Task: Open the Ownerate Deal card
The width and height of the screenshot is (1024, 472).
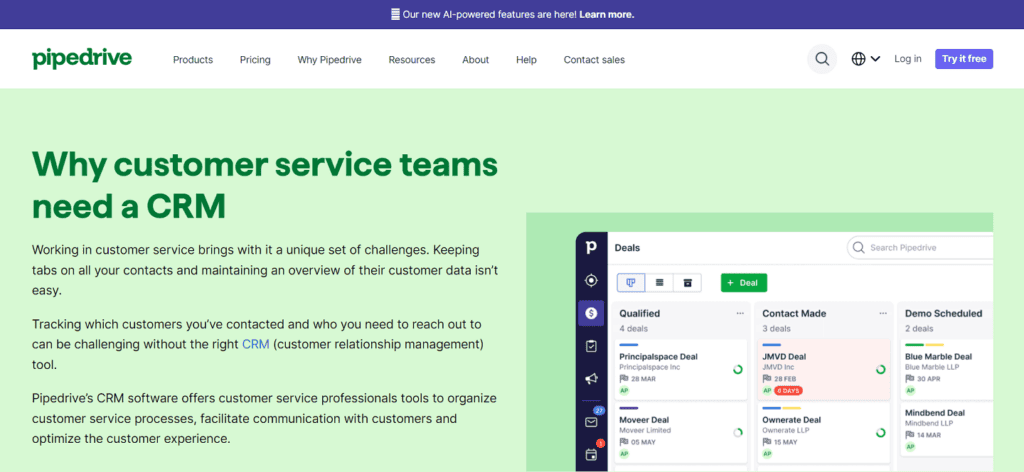Action: click(x=824, y=432)
